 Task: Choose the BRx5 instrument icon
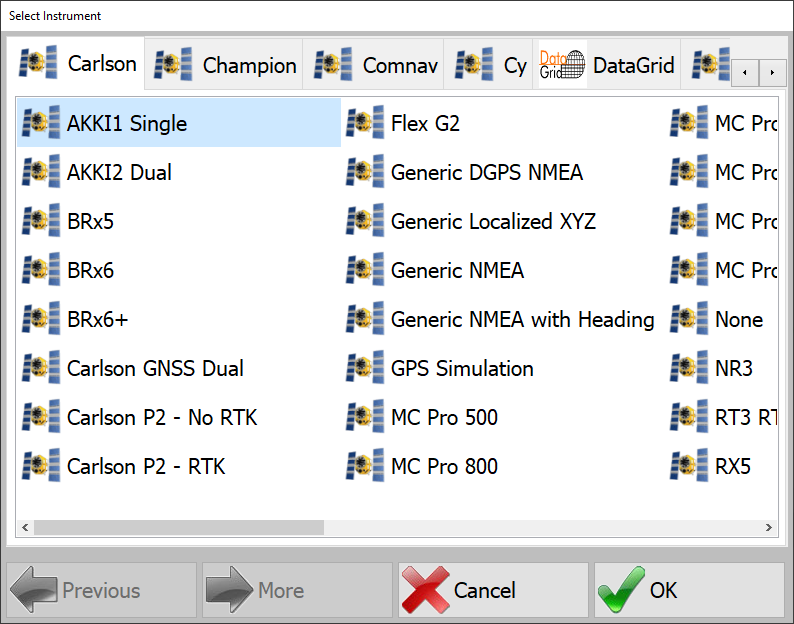[41, 220]
